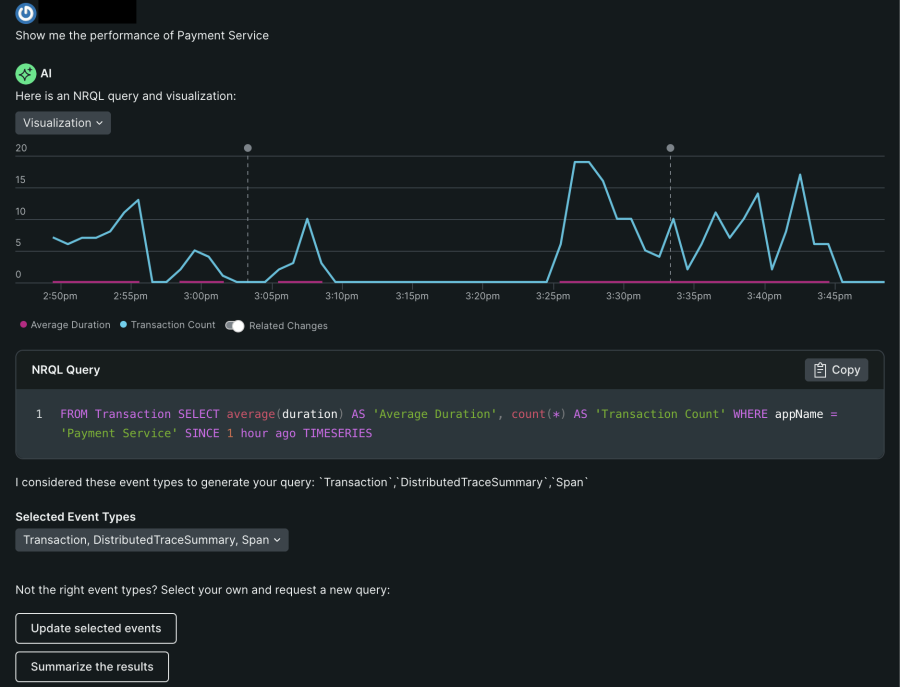
Task: Click Summarize the results button
Action: tap(92, 667)
